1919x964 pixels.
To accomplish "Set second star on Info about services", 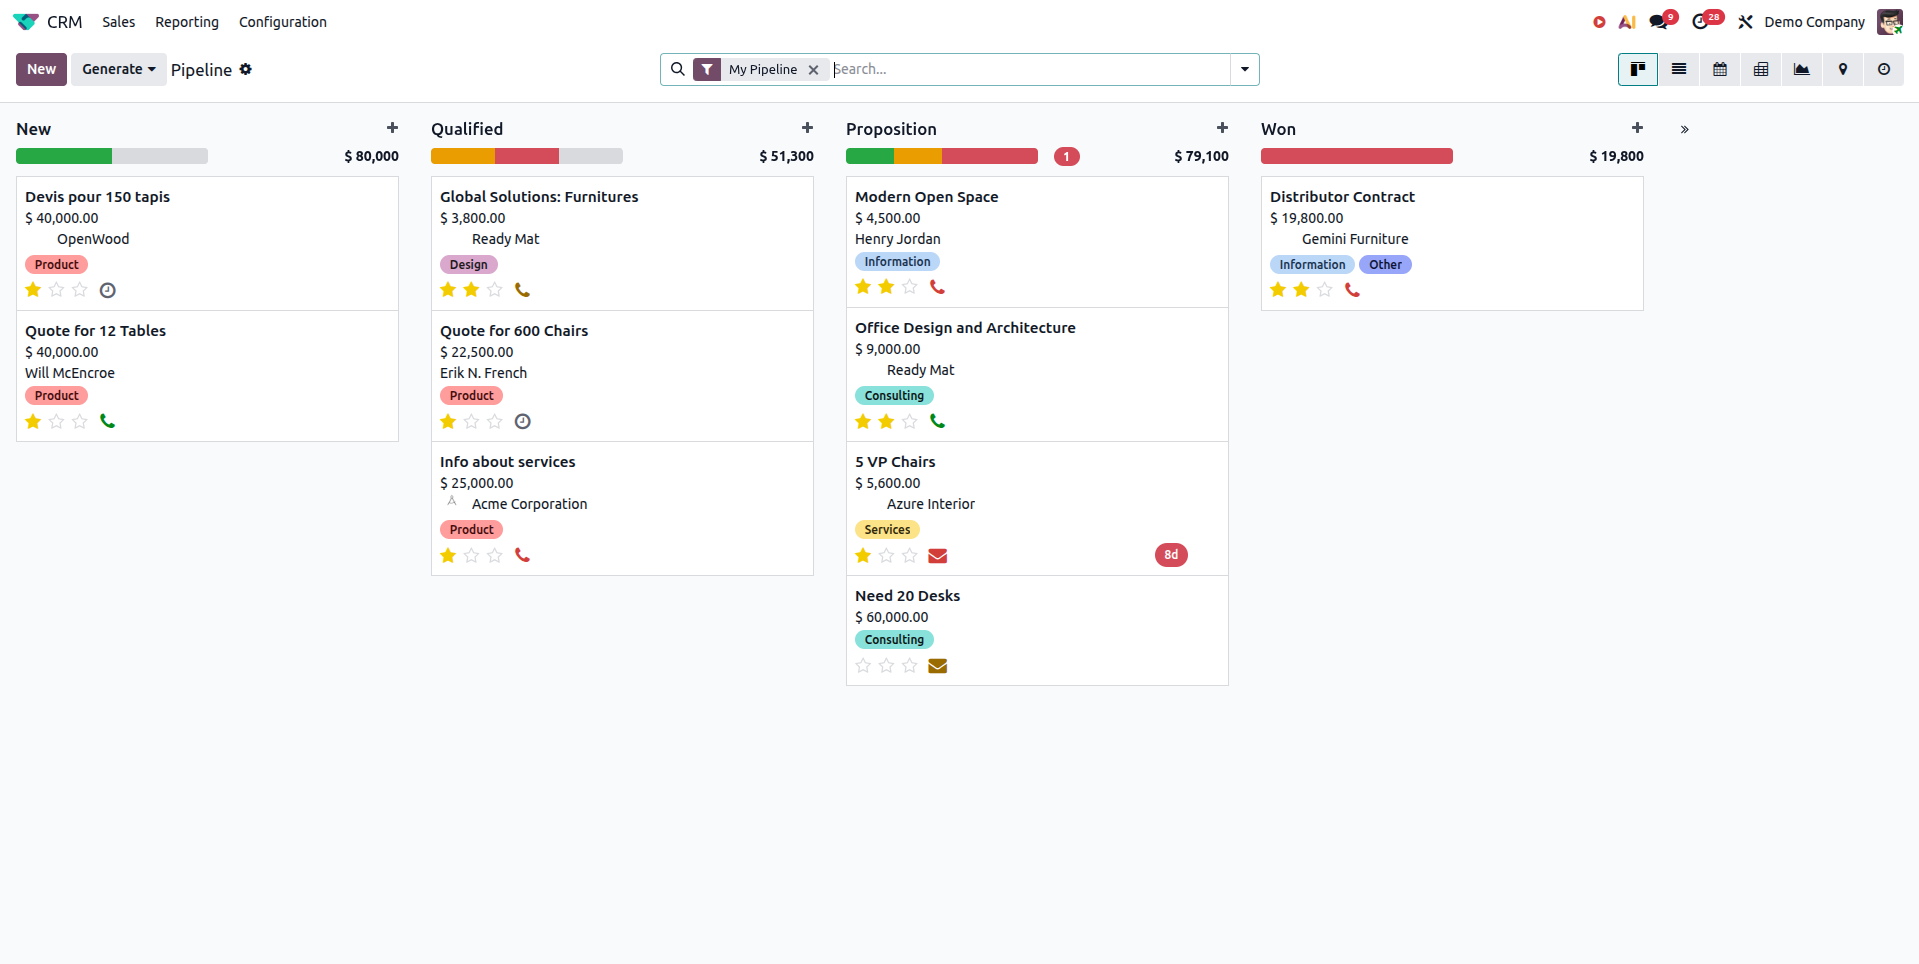I will tap(471, 556).
